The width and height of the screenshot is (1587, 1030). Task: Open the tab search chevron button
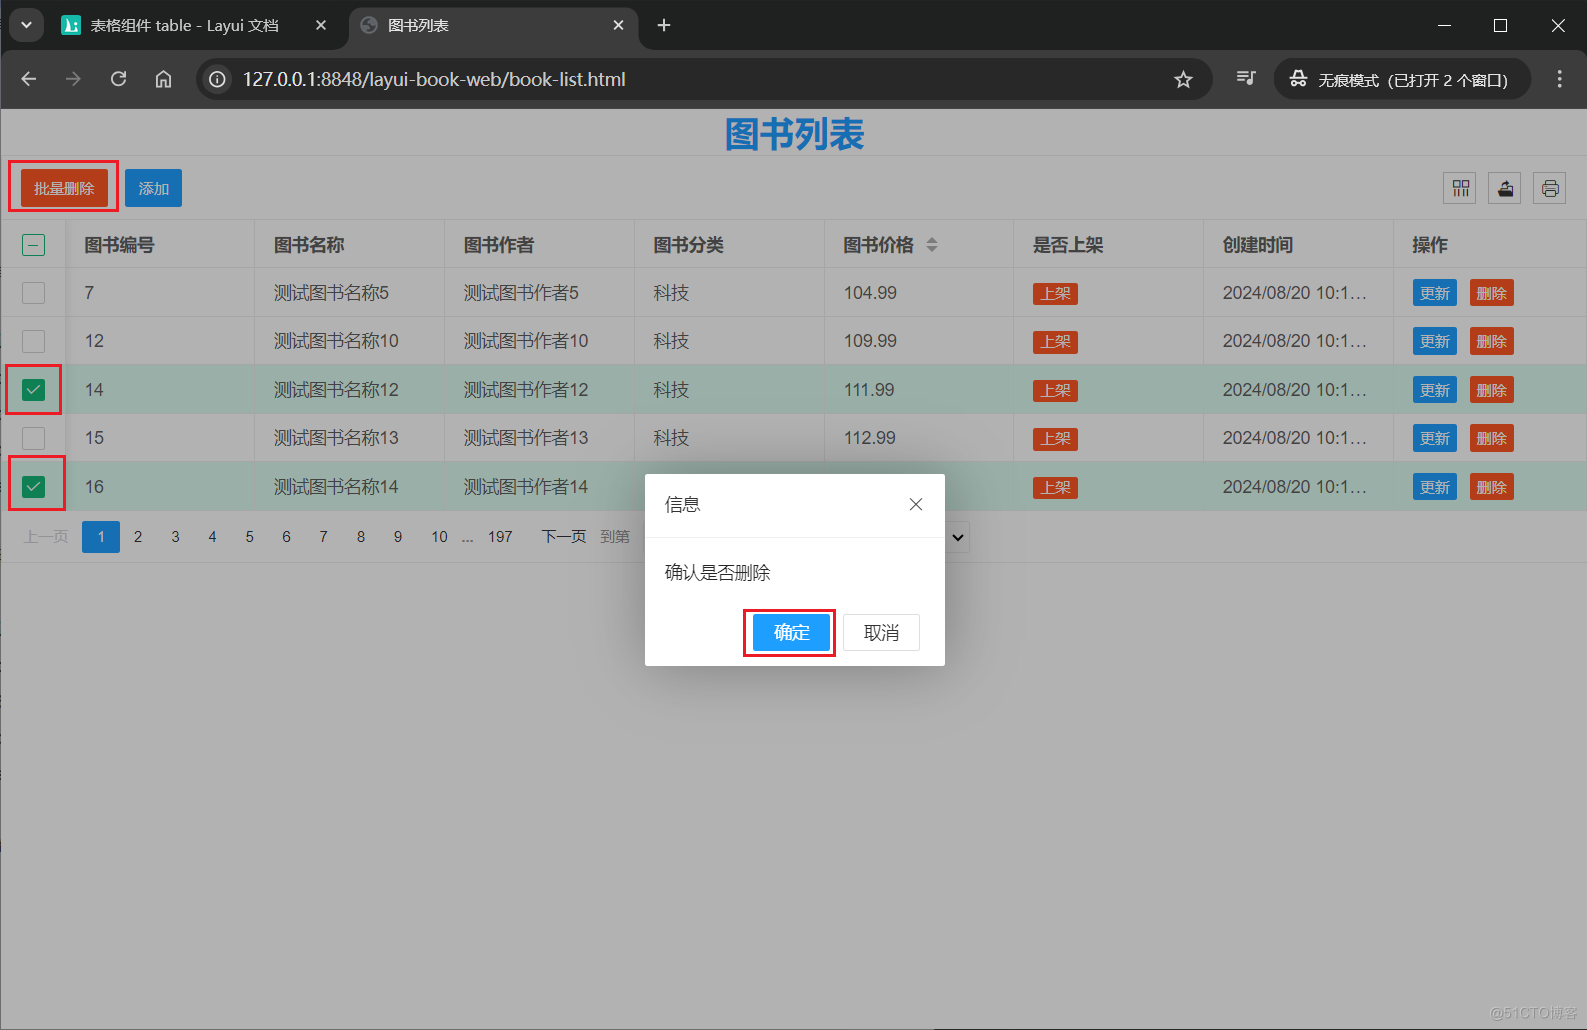coord(27,25)
